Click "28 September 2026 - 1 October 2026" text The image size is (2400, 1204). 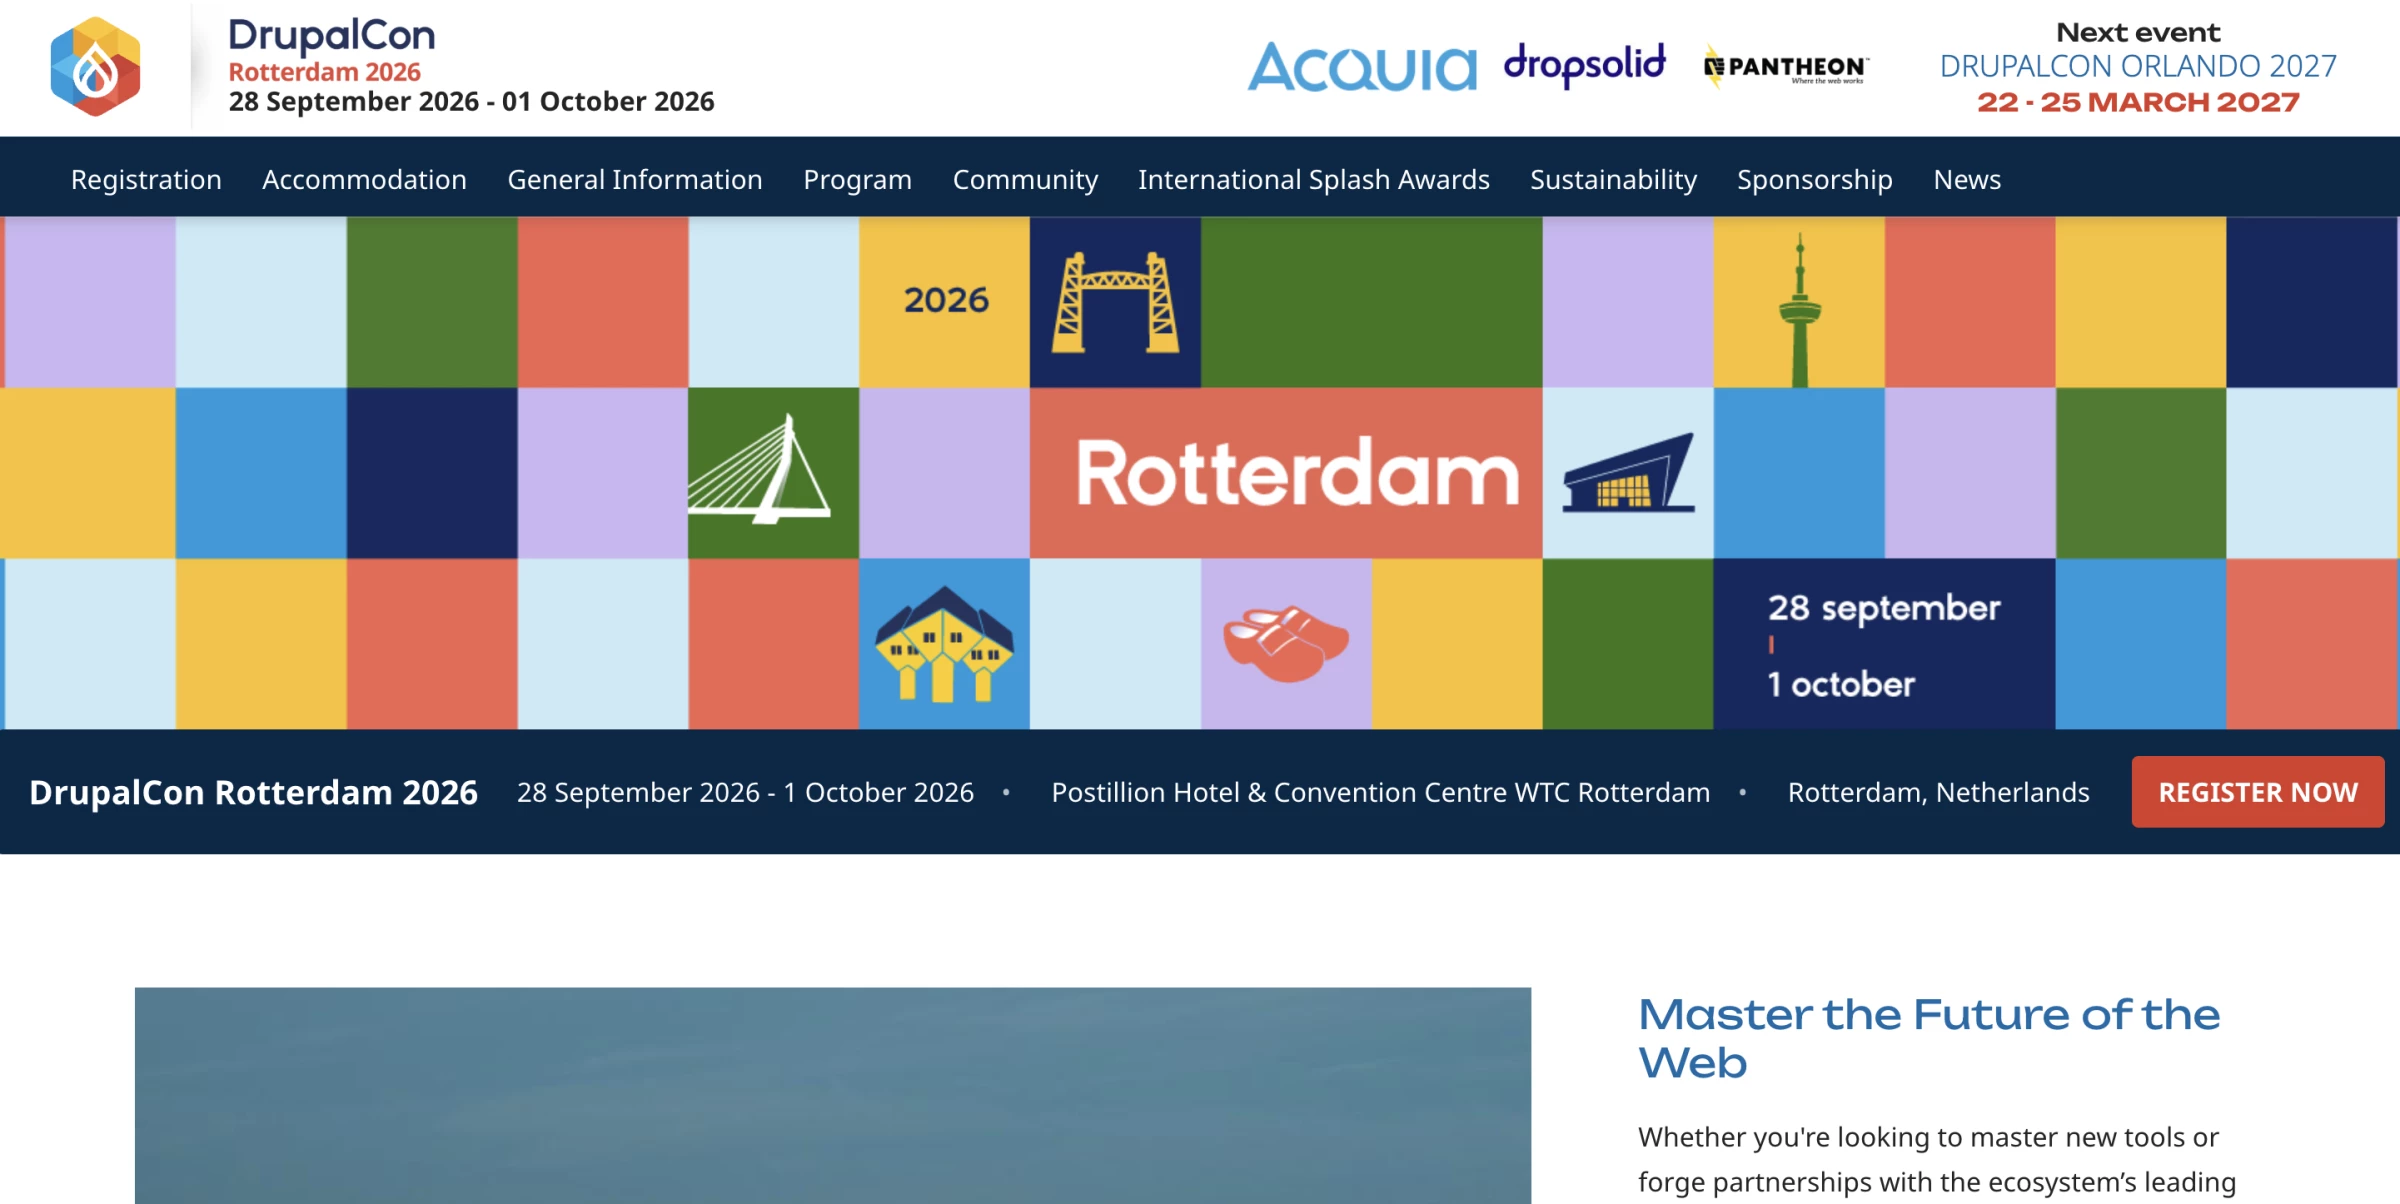point(745,792)
